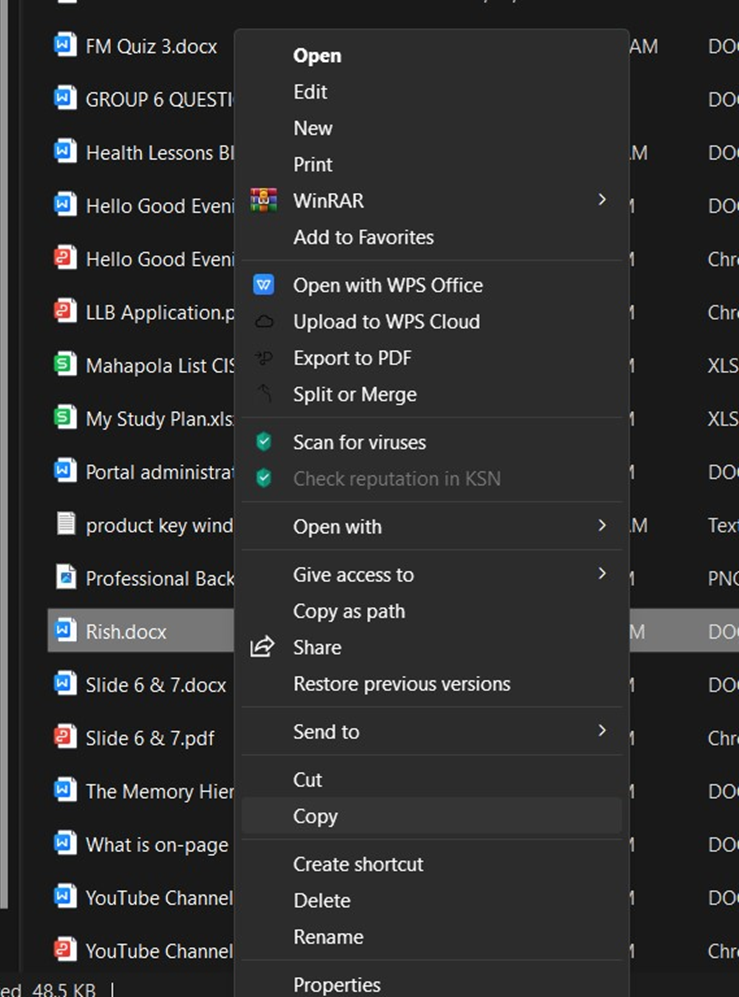The width and height of the screenshot is (739, 997).
Task: Click the cloud icon beside Upload to WPS Cloud
Action: (x=264, y=321)
